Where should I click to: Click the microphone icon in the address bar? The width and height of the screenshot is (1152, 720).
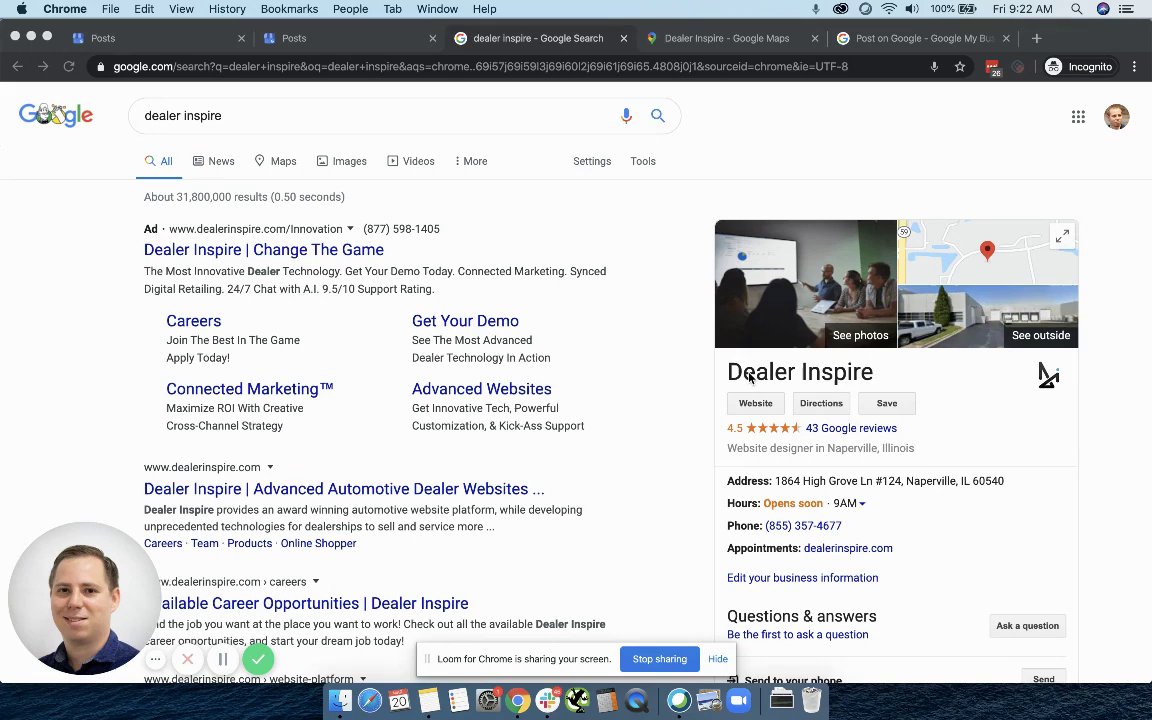click(934, 67)
